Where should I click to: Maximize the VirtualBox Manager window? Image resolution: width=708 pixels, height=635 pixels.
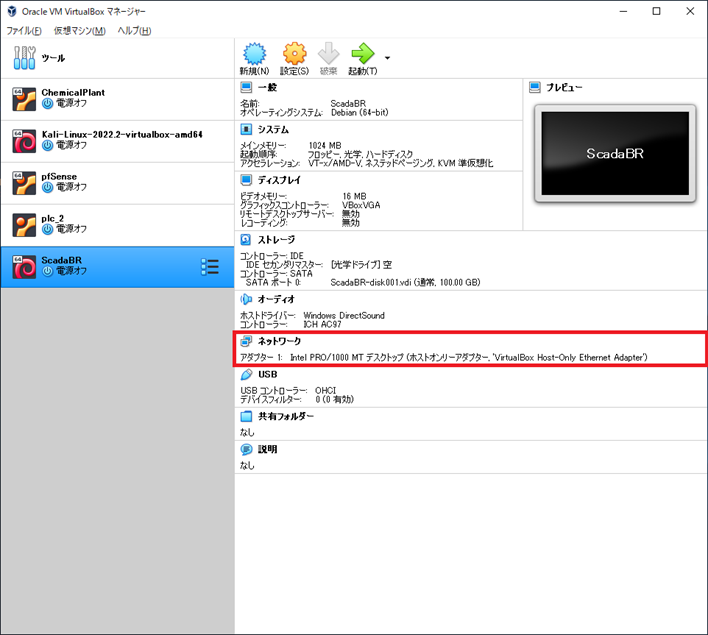657,11
